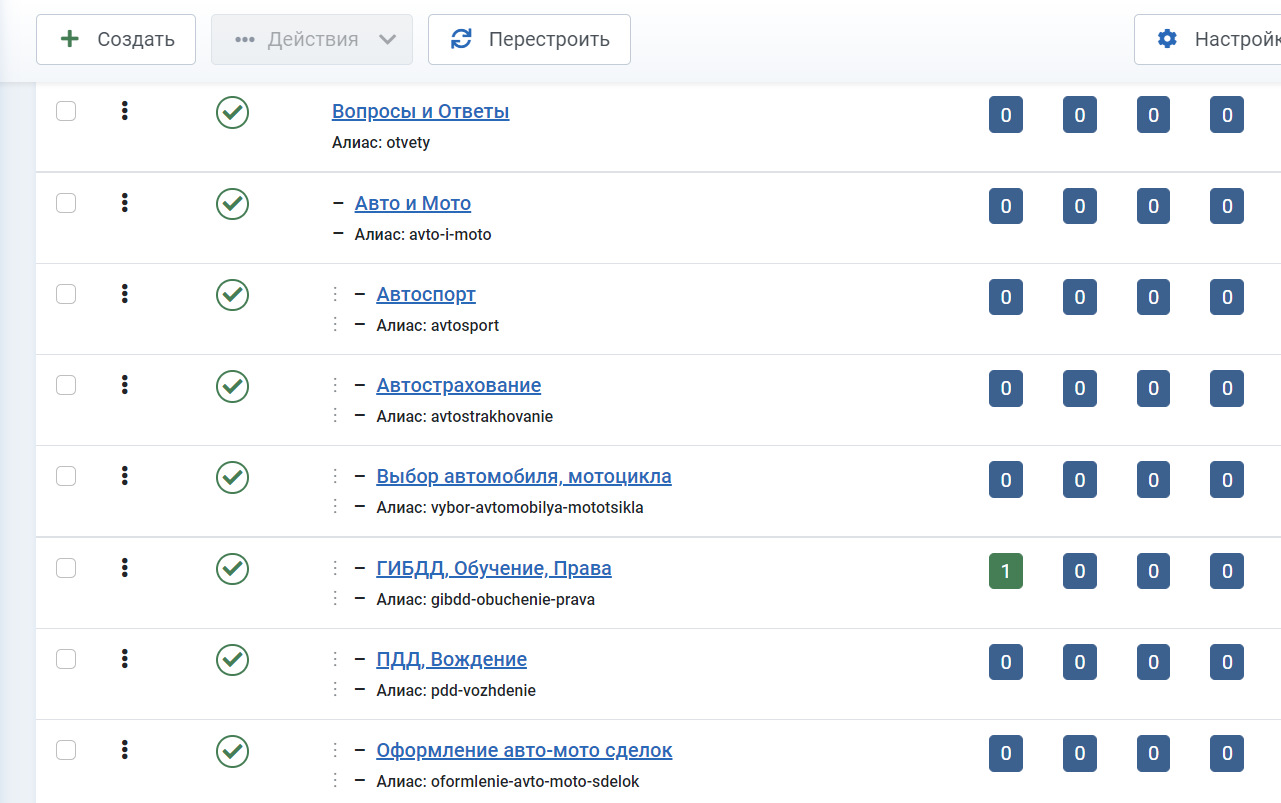This screenshot has width=1281, height=803.
Task: Click first blue 0 badge for Авто и Мото
Action: click(1005, 206)
